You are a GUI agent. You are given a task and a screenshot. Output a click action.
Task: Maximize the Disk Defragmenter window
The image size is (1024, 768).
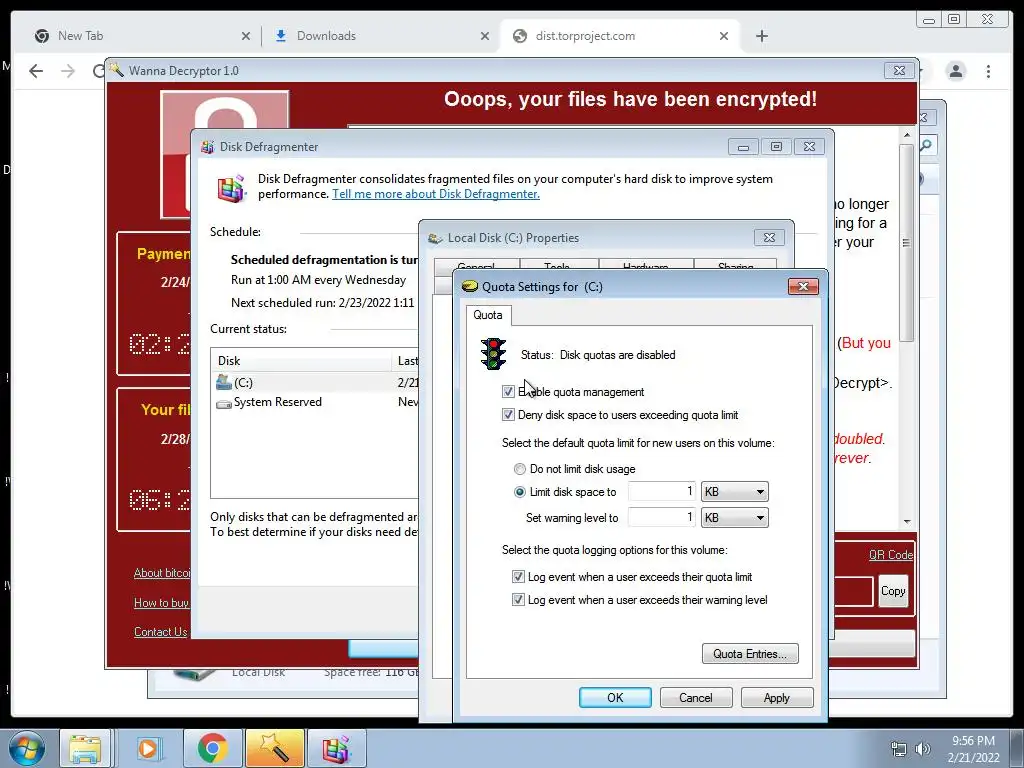coord(776,146)
